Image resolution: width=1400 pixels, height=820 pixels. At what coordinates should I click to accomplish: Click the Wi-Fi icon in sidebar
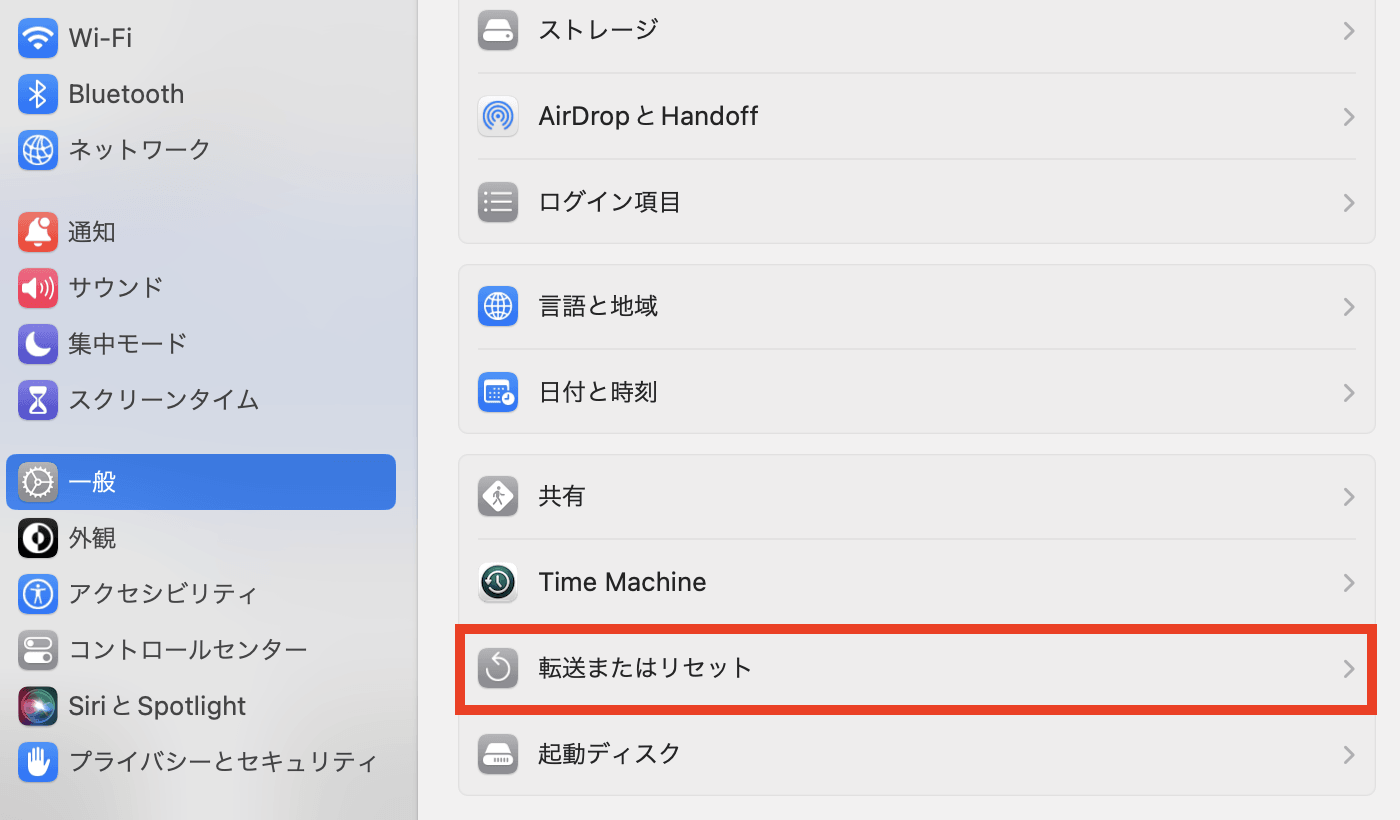[38, 39]
